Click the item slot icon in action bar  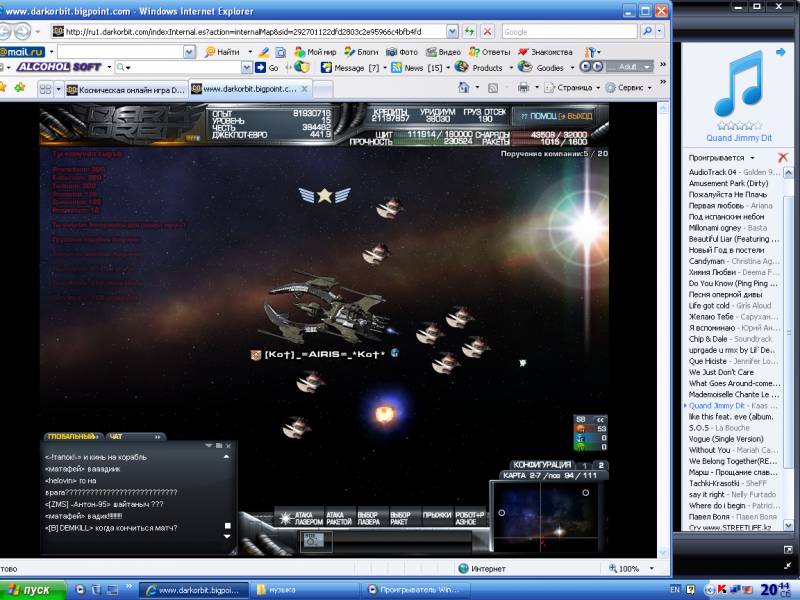[x=315, y=541]
